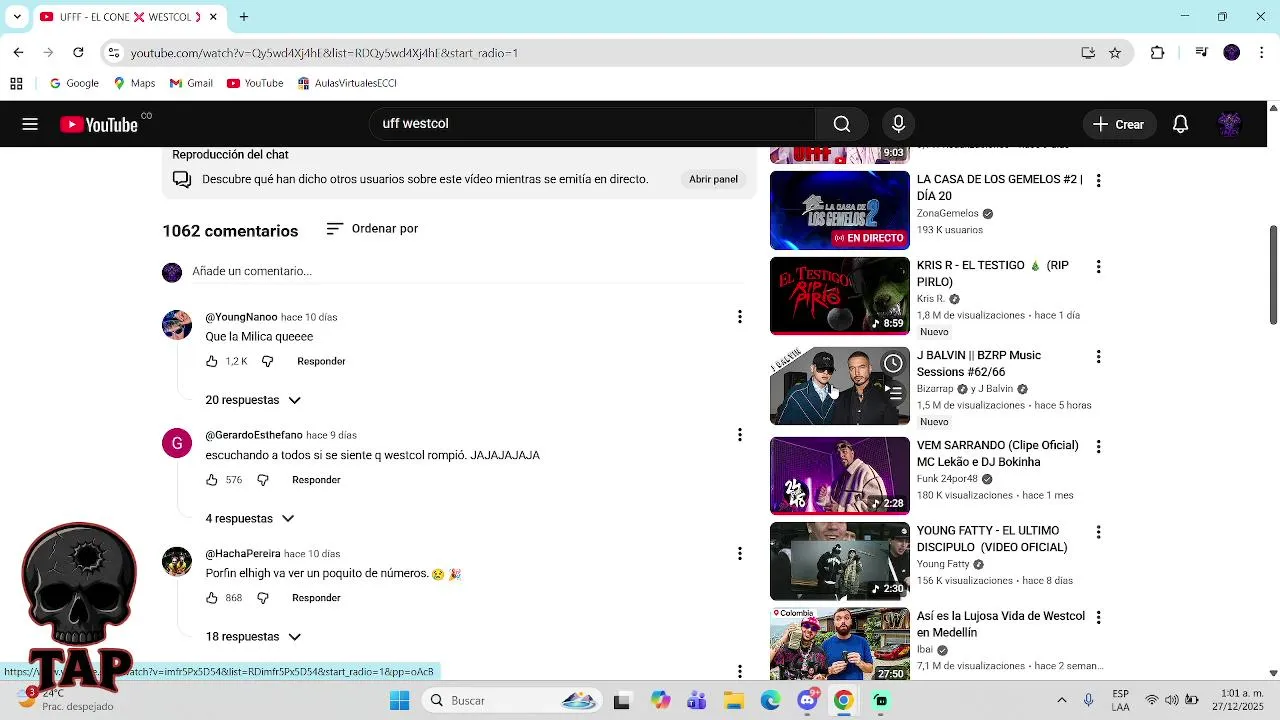
Task: Open a new Chrome tab
Action: click(x=243, y=17)
